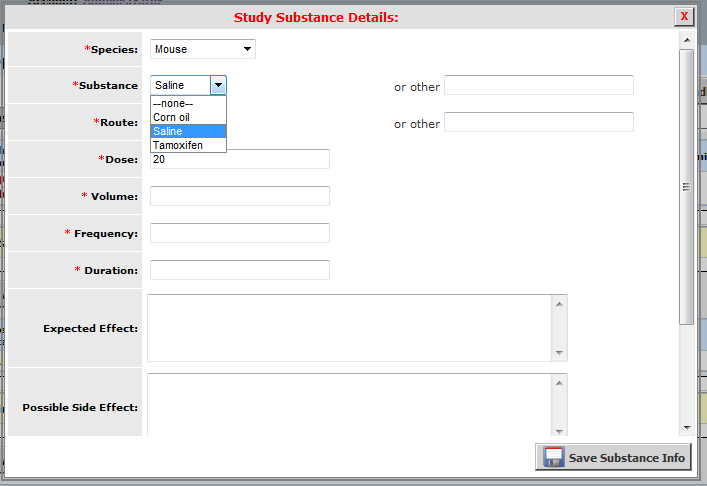Select Saline in the Substance list

pyautogui.click(x=188, y=131)
